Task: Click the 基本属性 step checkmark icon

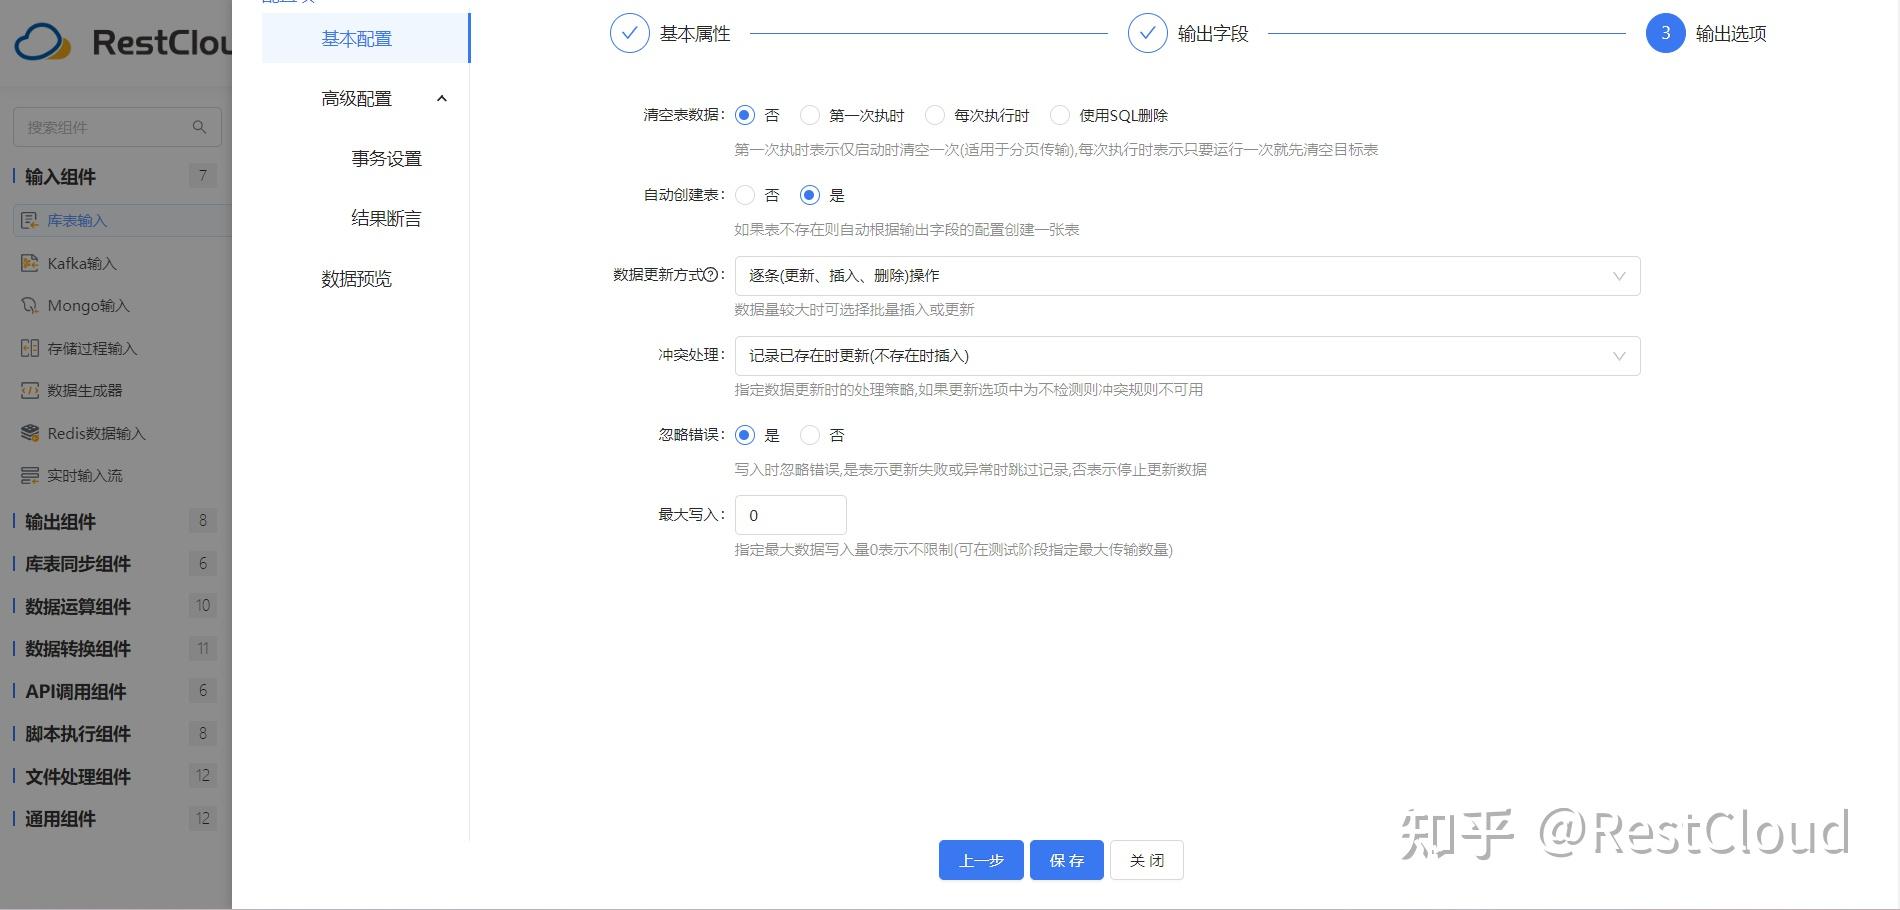Action: click(x=630, y=33)
